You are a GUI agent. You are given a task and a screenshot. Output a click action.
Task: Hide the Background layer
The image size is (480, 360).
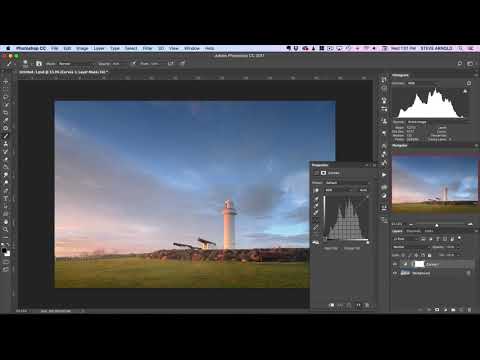tap(395, 273)
